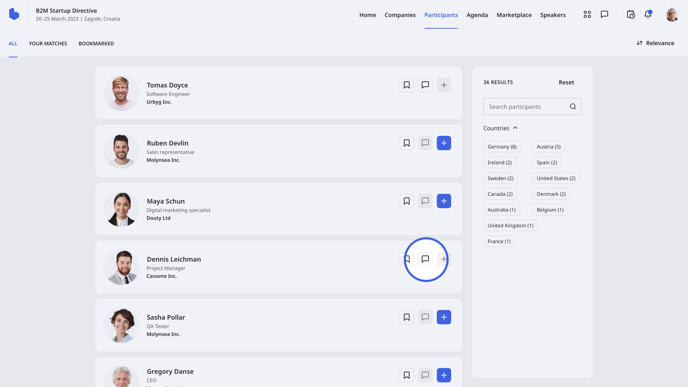Open Agenda page
This screenshot has width=688, height=387.
(x=477, y=15)
